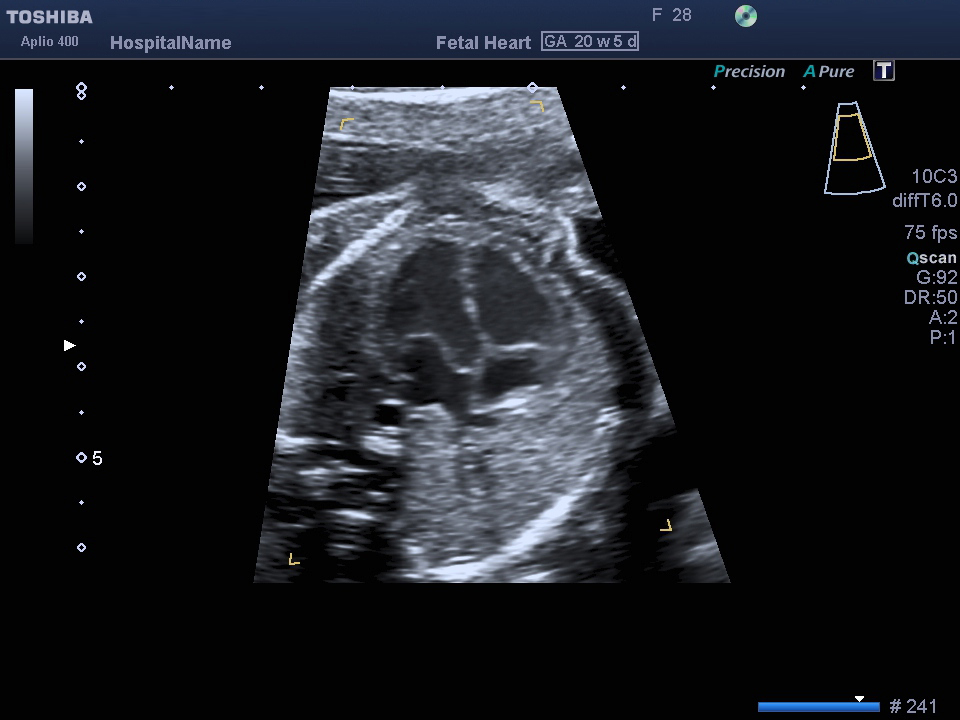Click the T icon next to Pure
This screenshot has height=720, width=960.
[883, 71]
